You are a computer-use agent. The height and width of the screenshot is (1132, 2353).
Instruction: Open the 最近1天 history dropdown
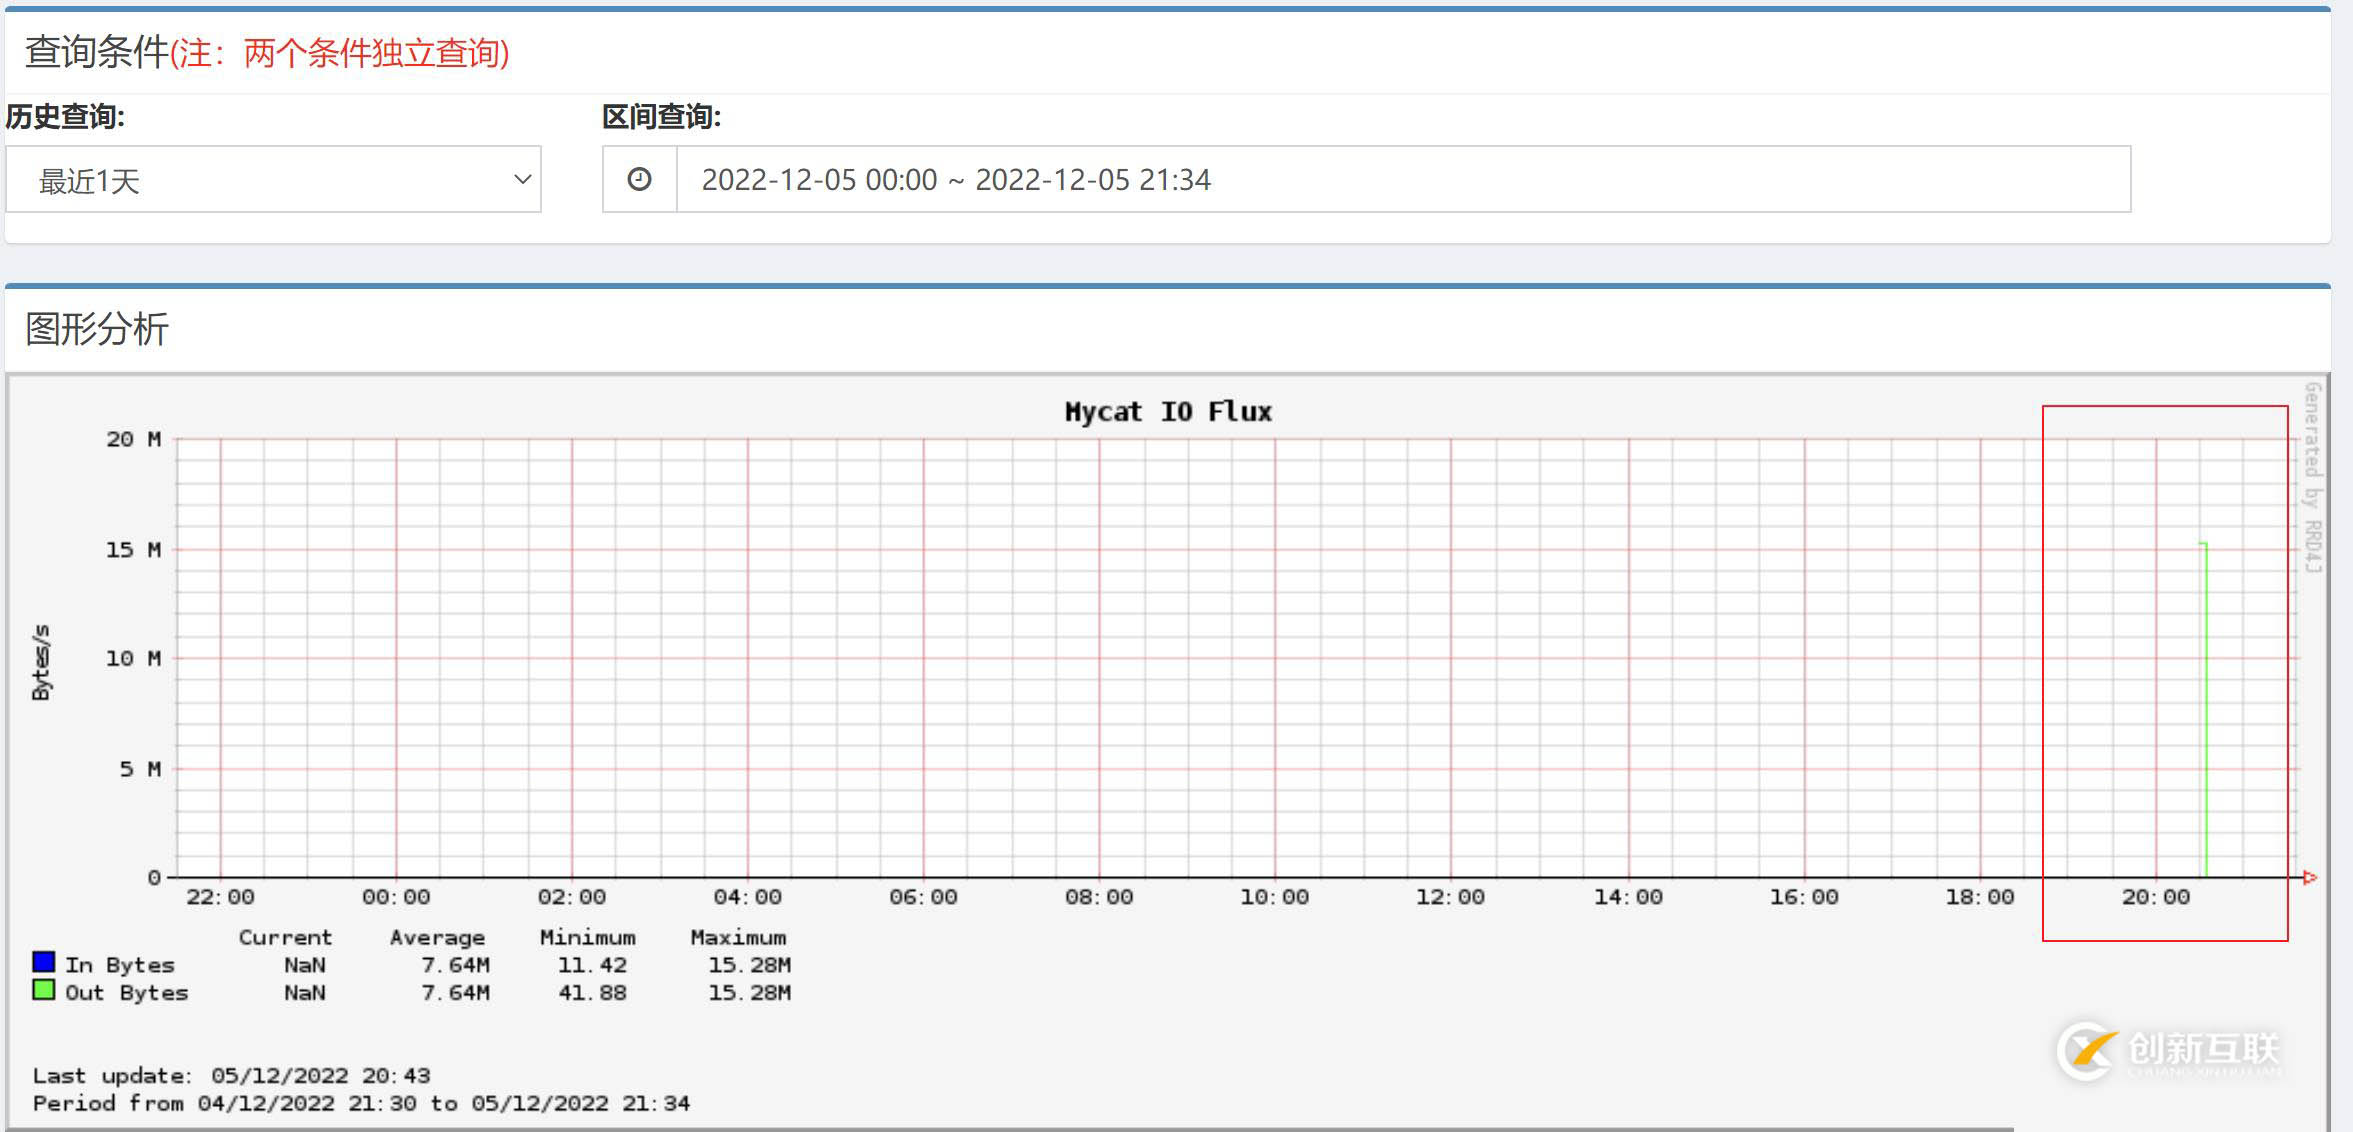click(272, 180)
